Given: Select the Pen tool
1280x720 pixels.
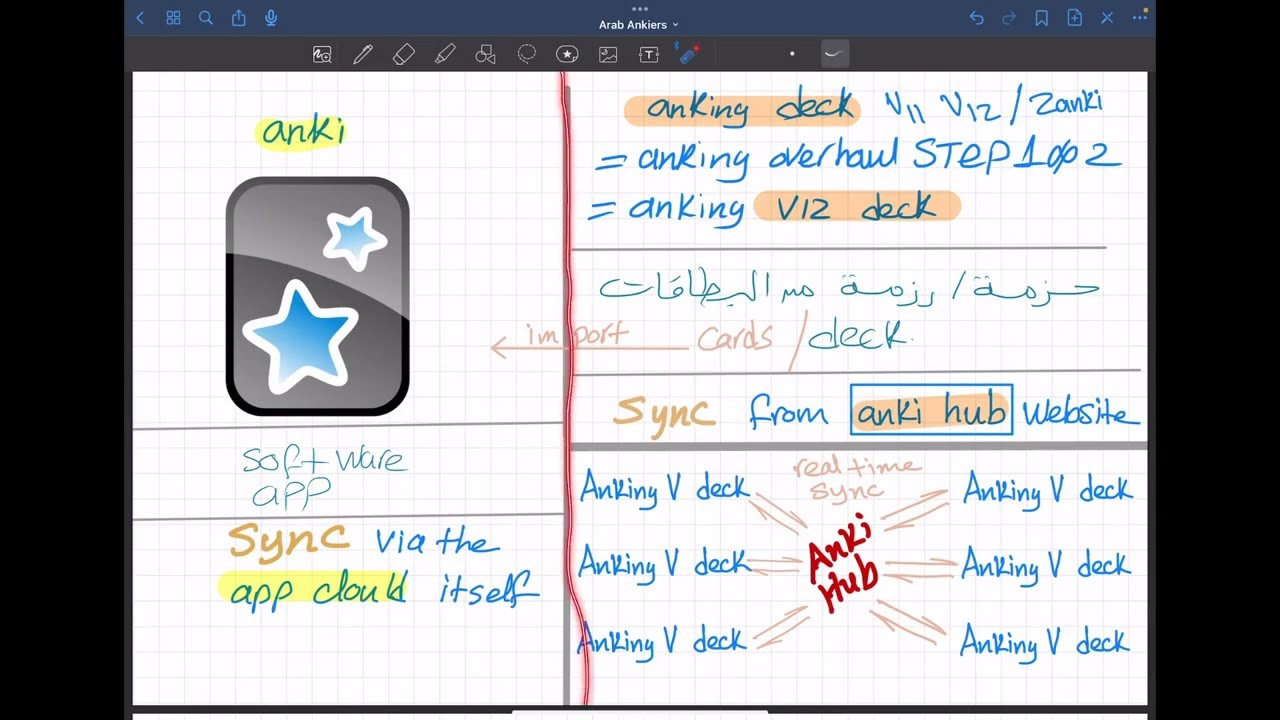Looking at the screenshot, I should point(363,55).
